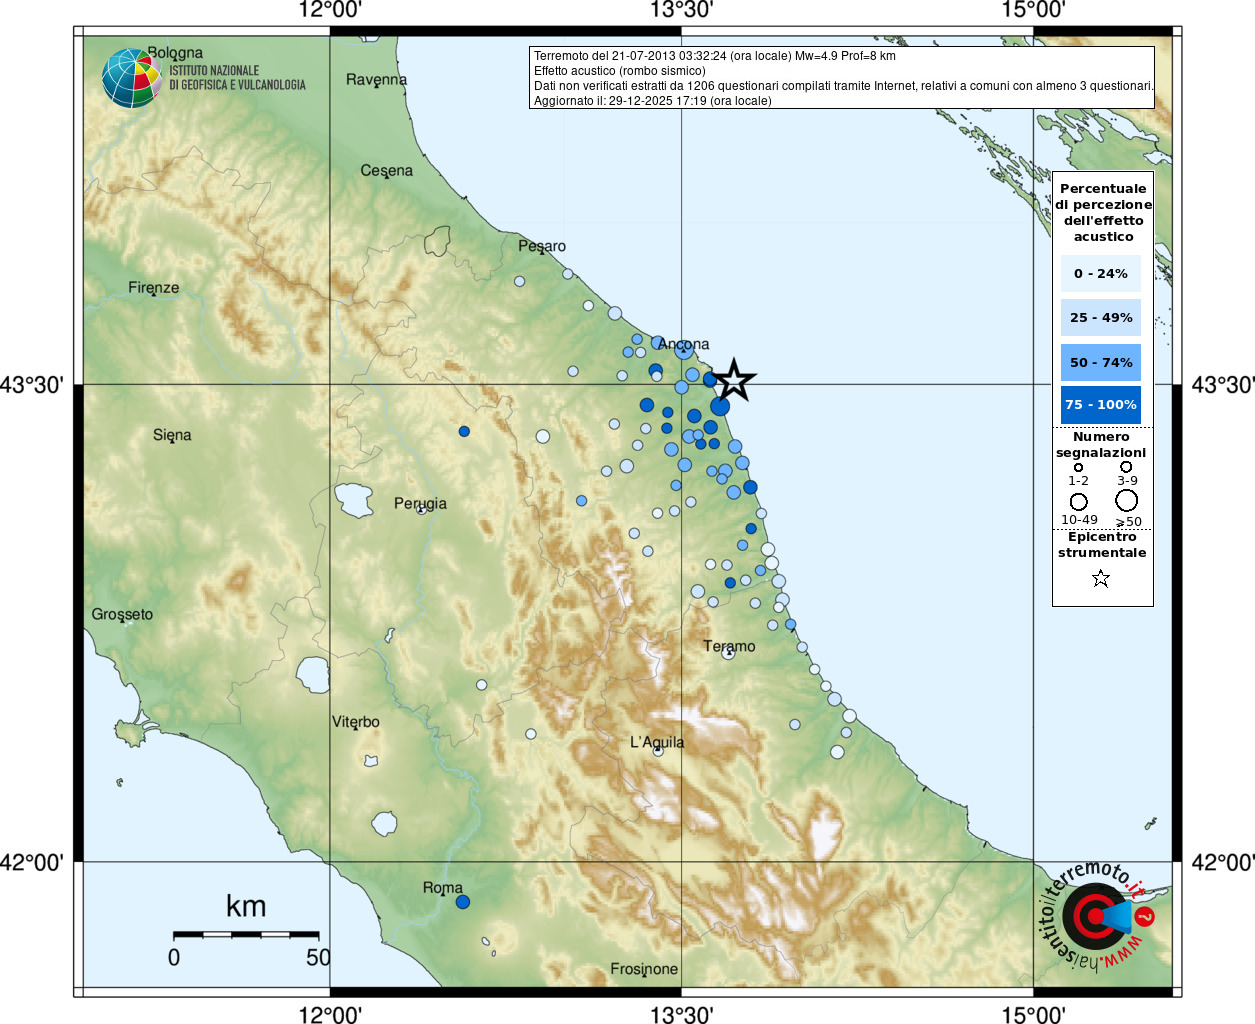The height and width of the screenshot is (1024, 1255).
Task: Click the 0 - 24% color swatch
Action: click(1101, 273)
